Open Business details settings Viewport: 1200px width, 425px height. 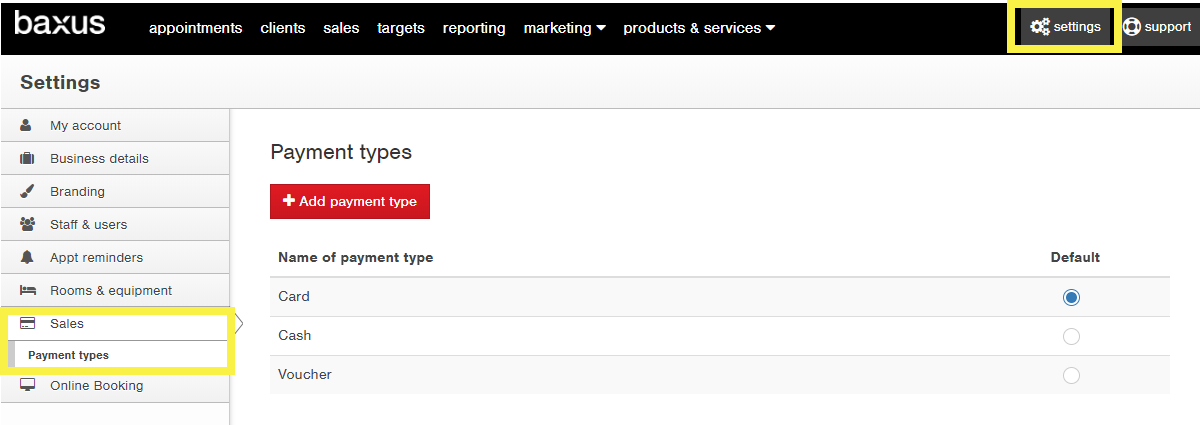click(115, 158)
